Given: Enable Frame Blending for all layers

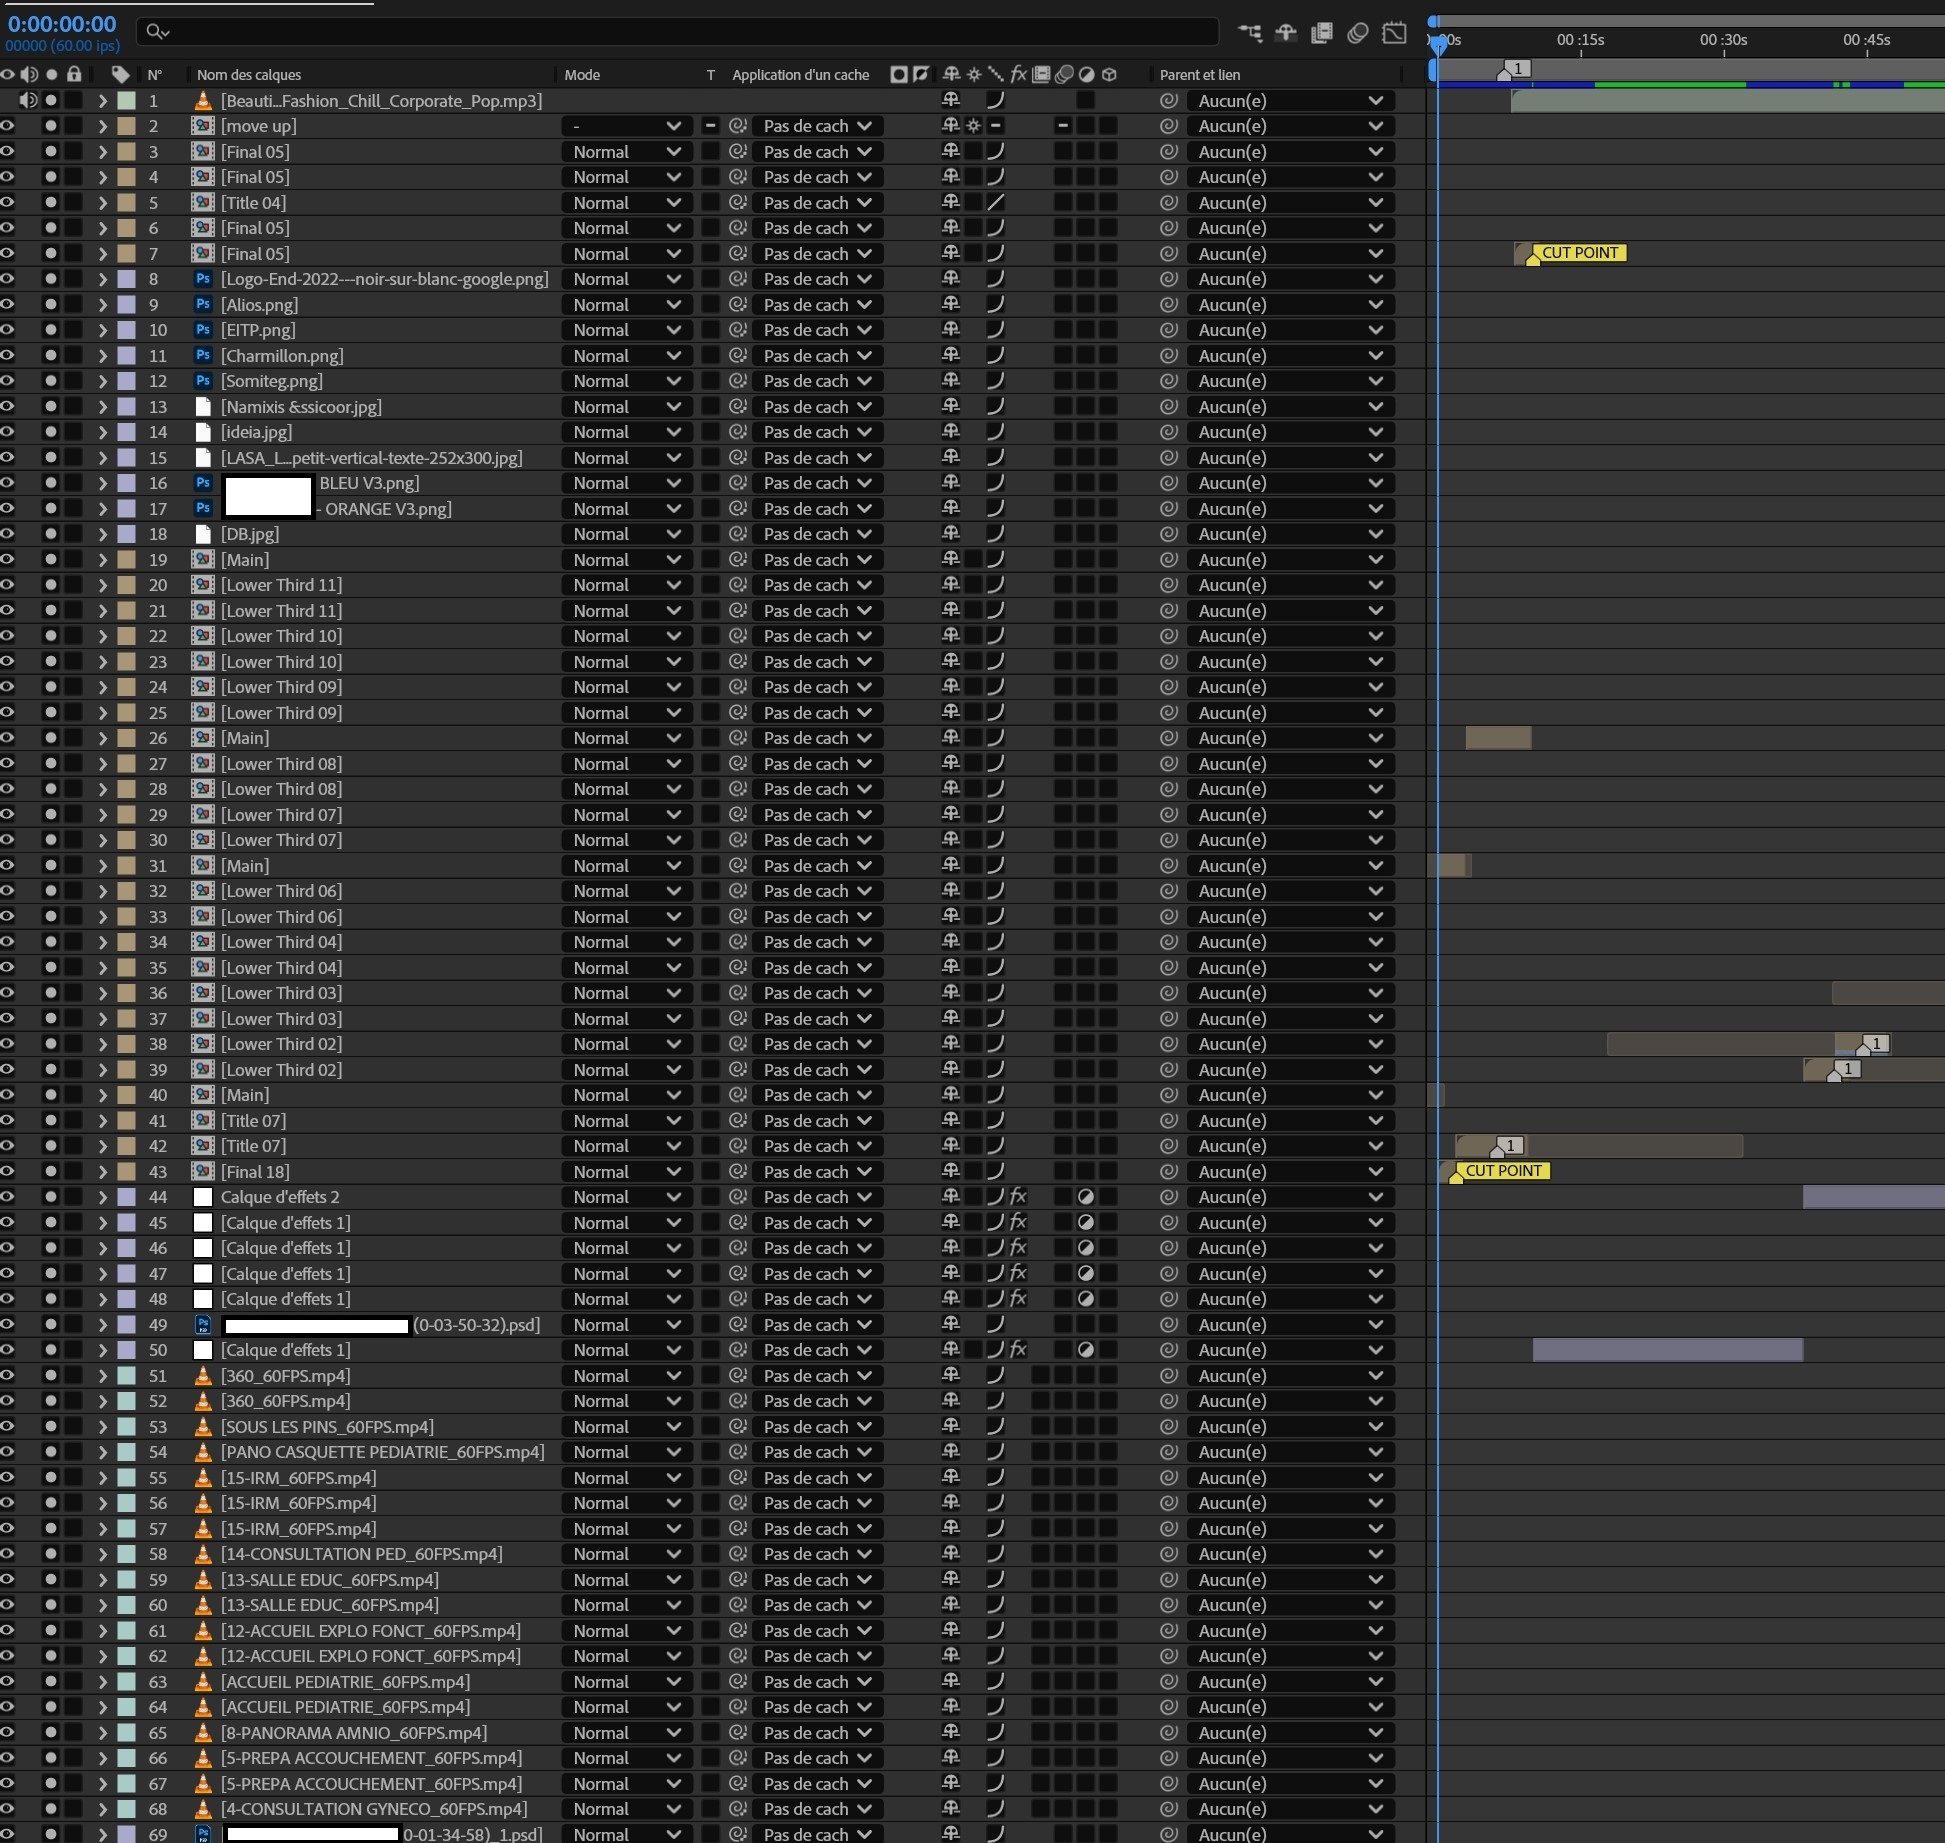Looking at the screenshot, I should pyautogui.click(x=1322, y=33).
